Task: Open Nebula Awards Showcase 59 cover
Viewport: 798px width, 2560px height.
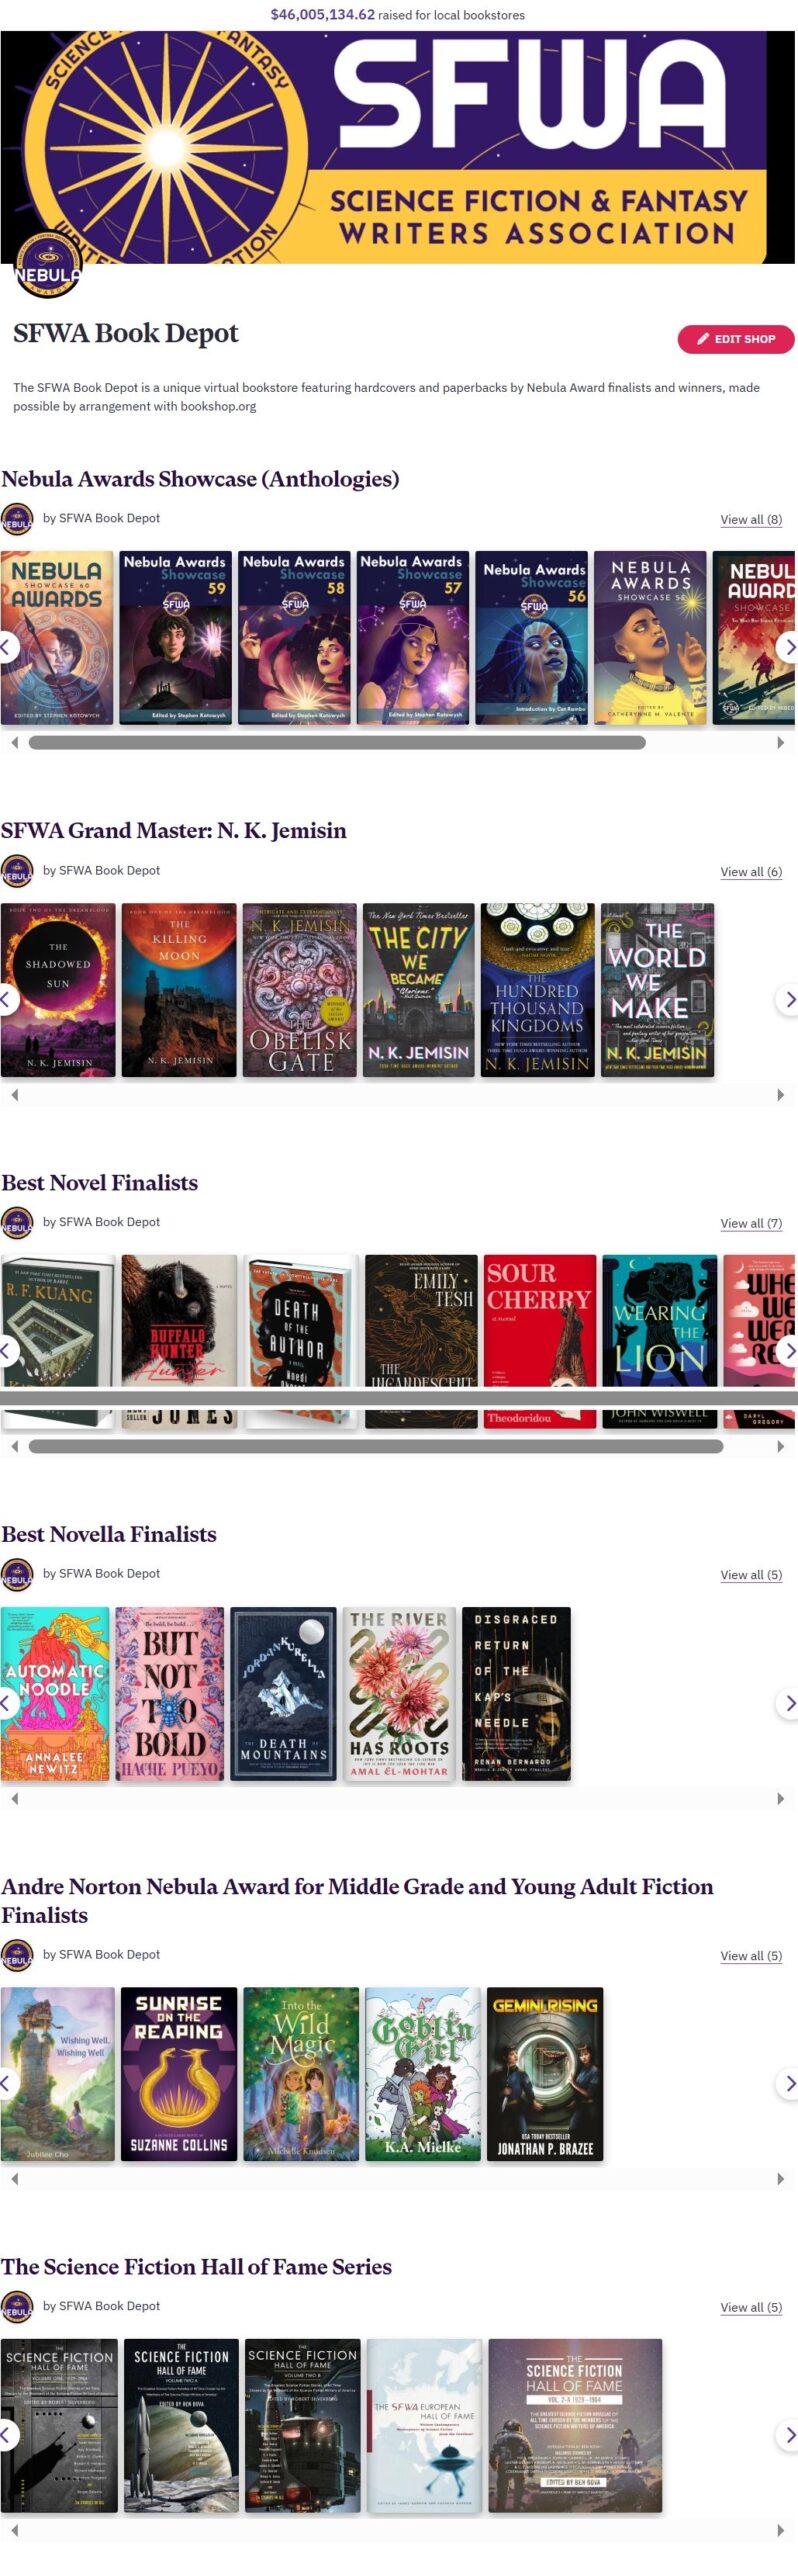Action: point(175,637)
